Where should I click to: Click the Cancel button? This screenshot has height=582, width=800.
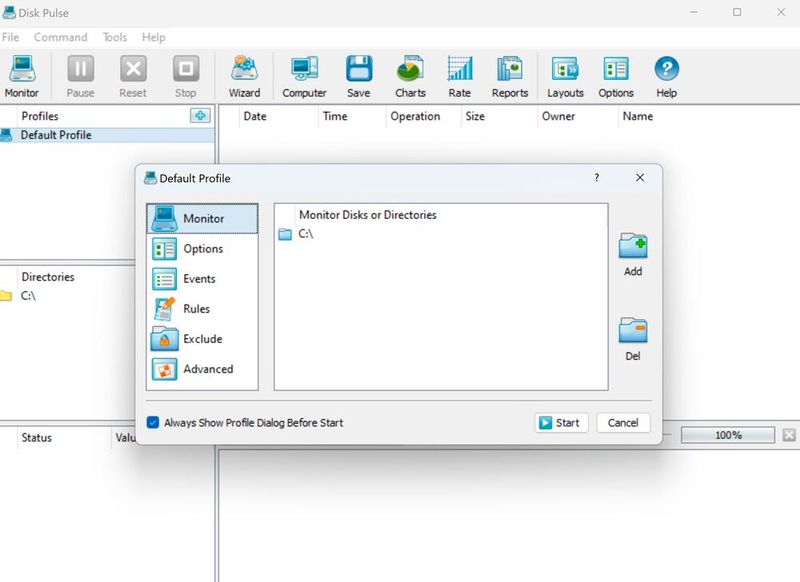623,423
